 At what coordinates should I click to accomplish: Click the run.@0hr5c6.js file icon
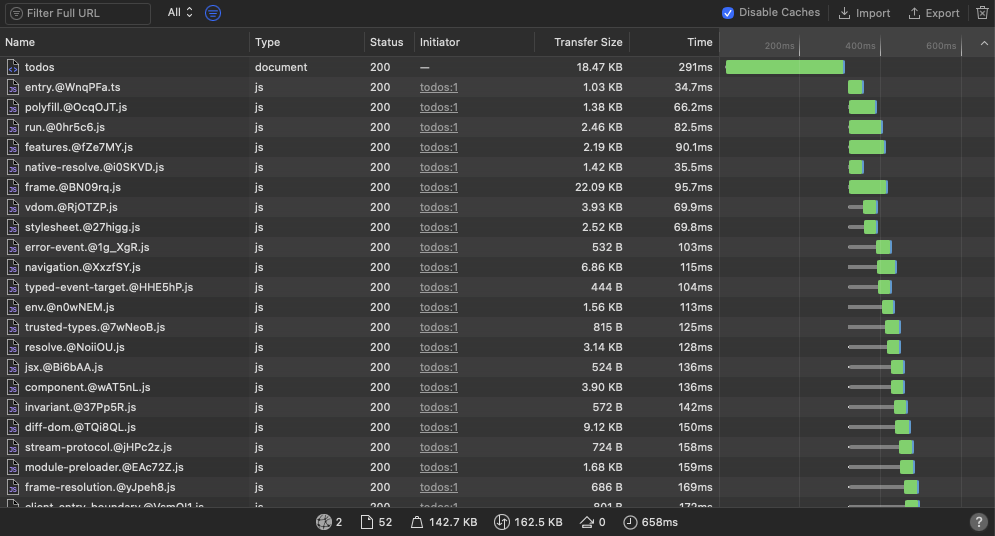point(13,127)
